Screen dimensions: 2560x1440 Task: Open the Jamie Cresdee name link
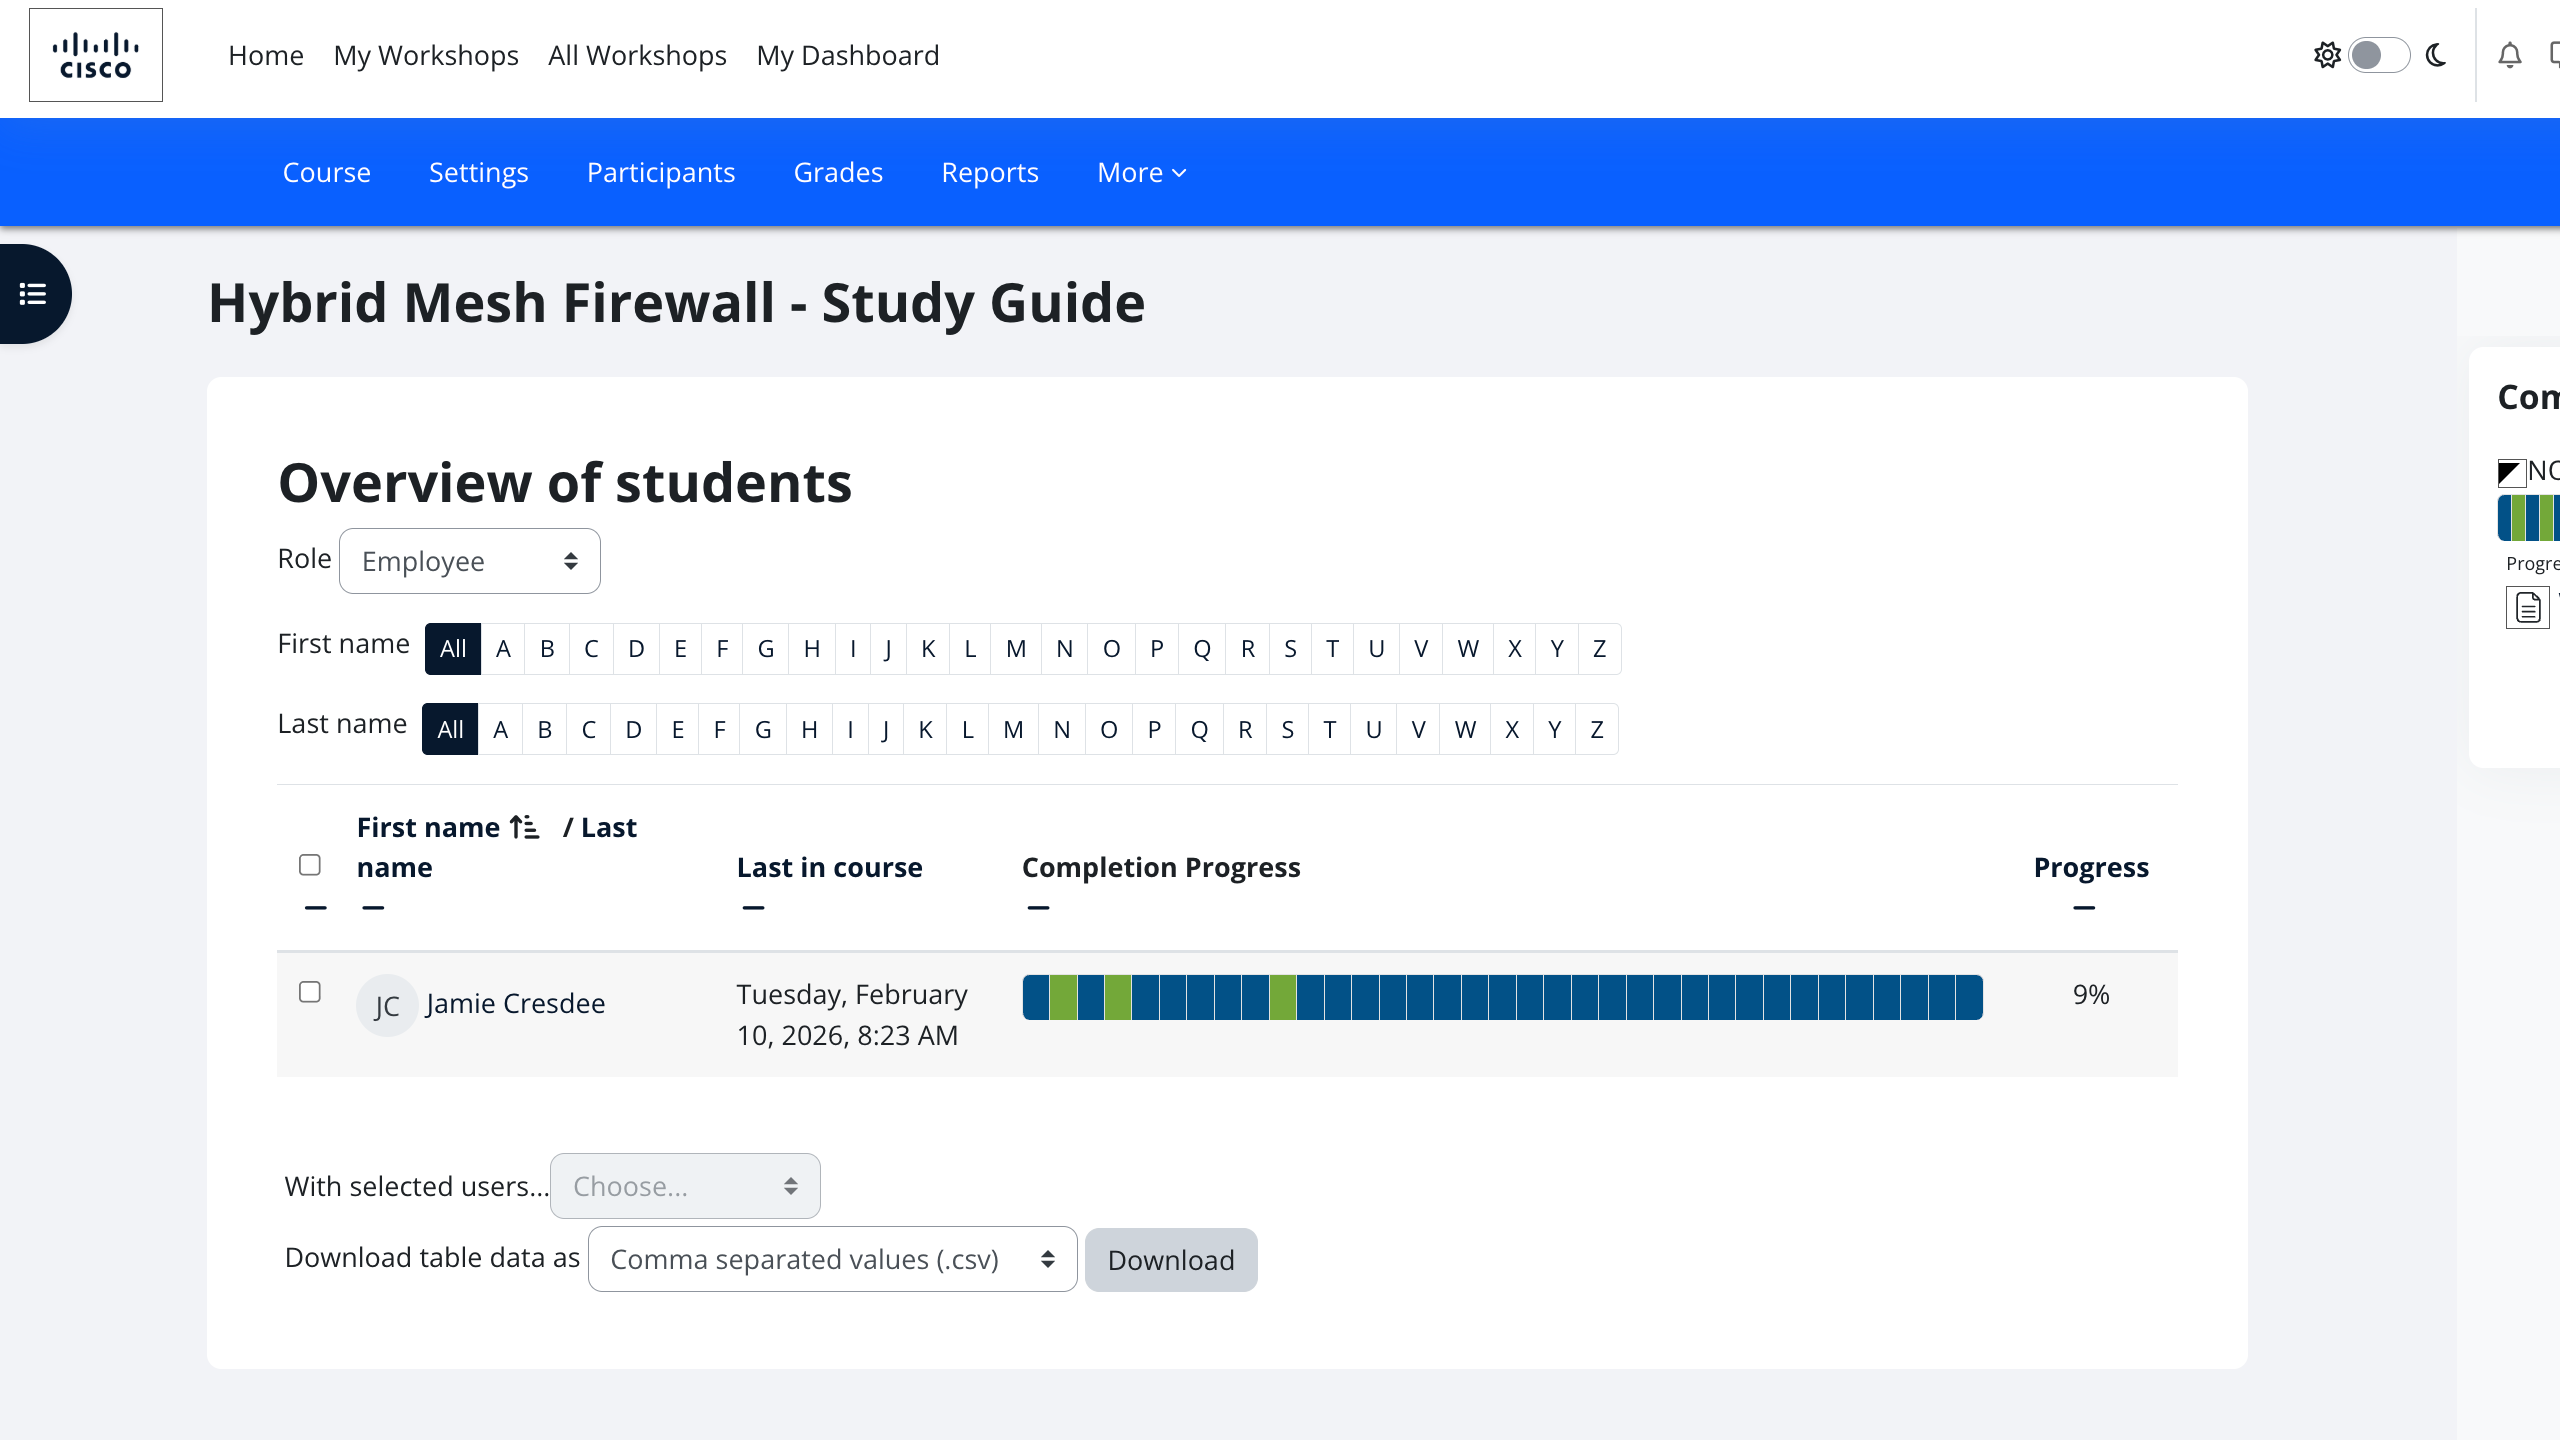(x=515, y=1003)
